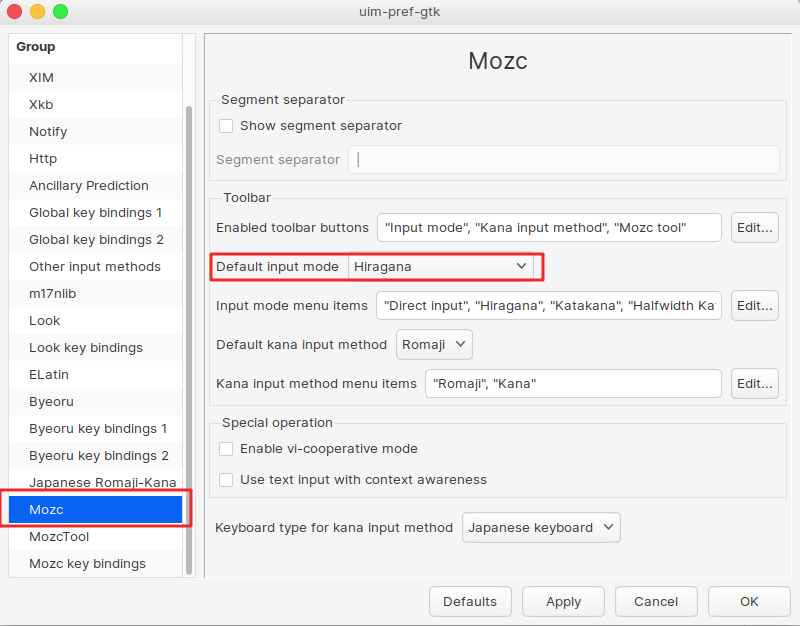The width and height of the screenshot is (800, 626).
Task: Cancel the preferences dialog
Action: tap(656, 602)
